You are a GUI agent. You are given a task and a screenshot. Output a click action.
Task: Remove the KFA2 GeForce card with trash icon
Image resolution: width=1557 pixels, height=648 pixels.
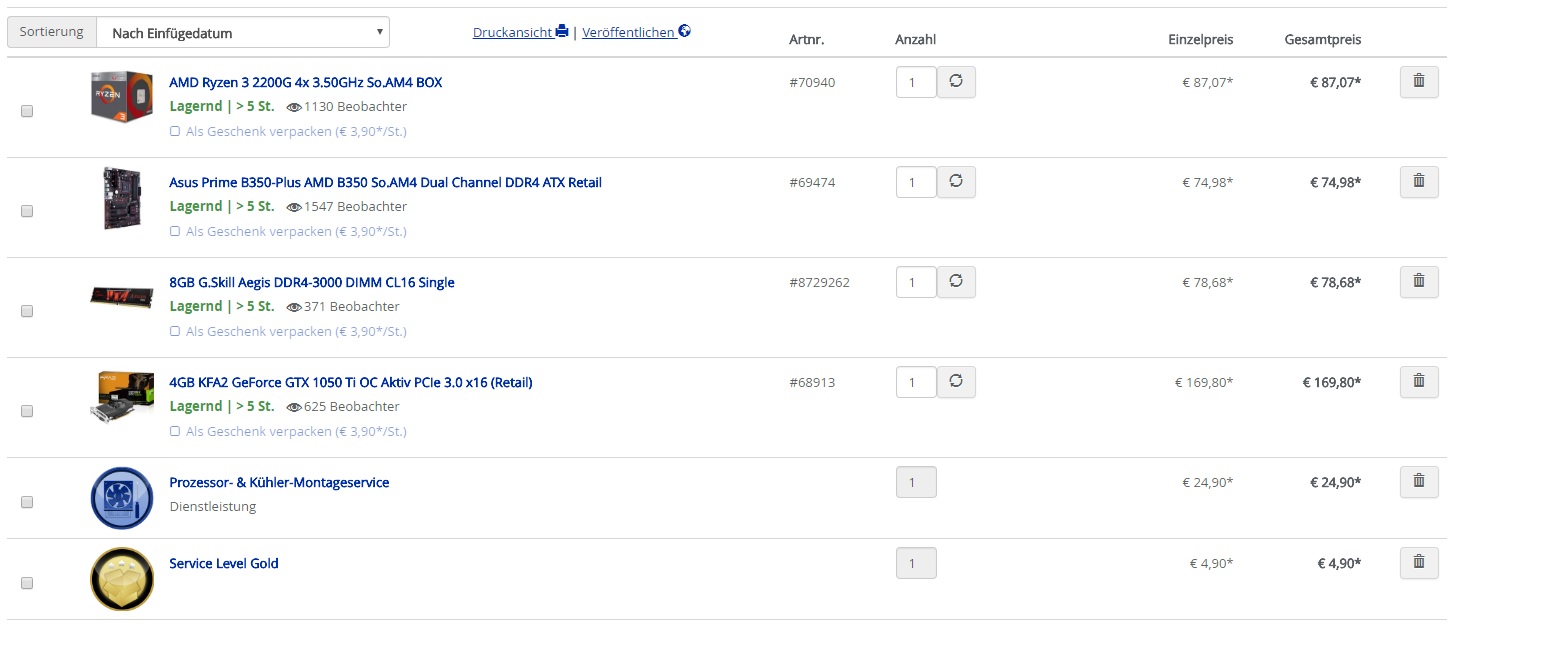pyautogui.click(x=1418, y=382)
